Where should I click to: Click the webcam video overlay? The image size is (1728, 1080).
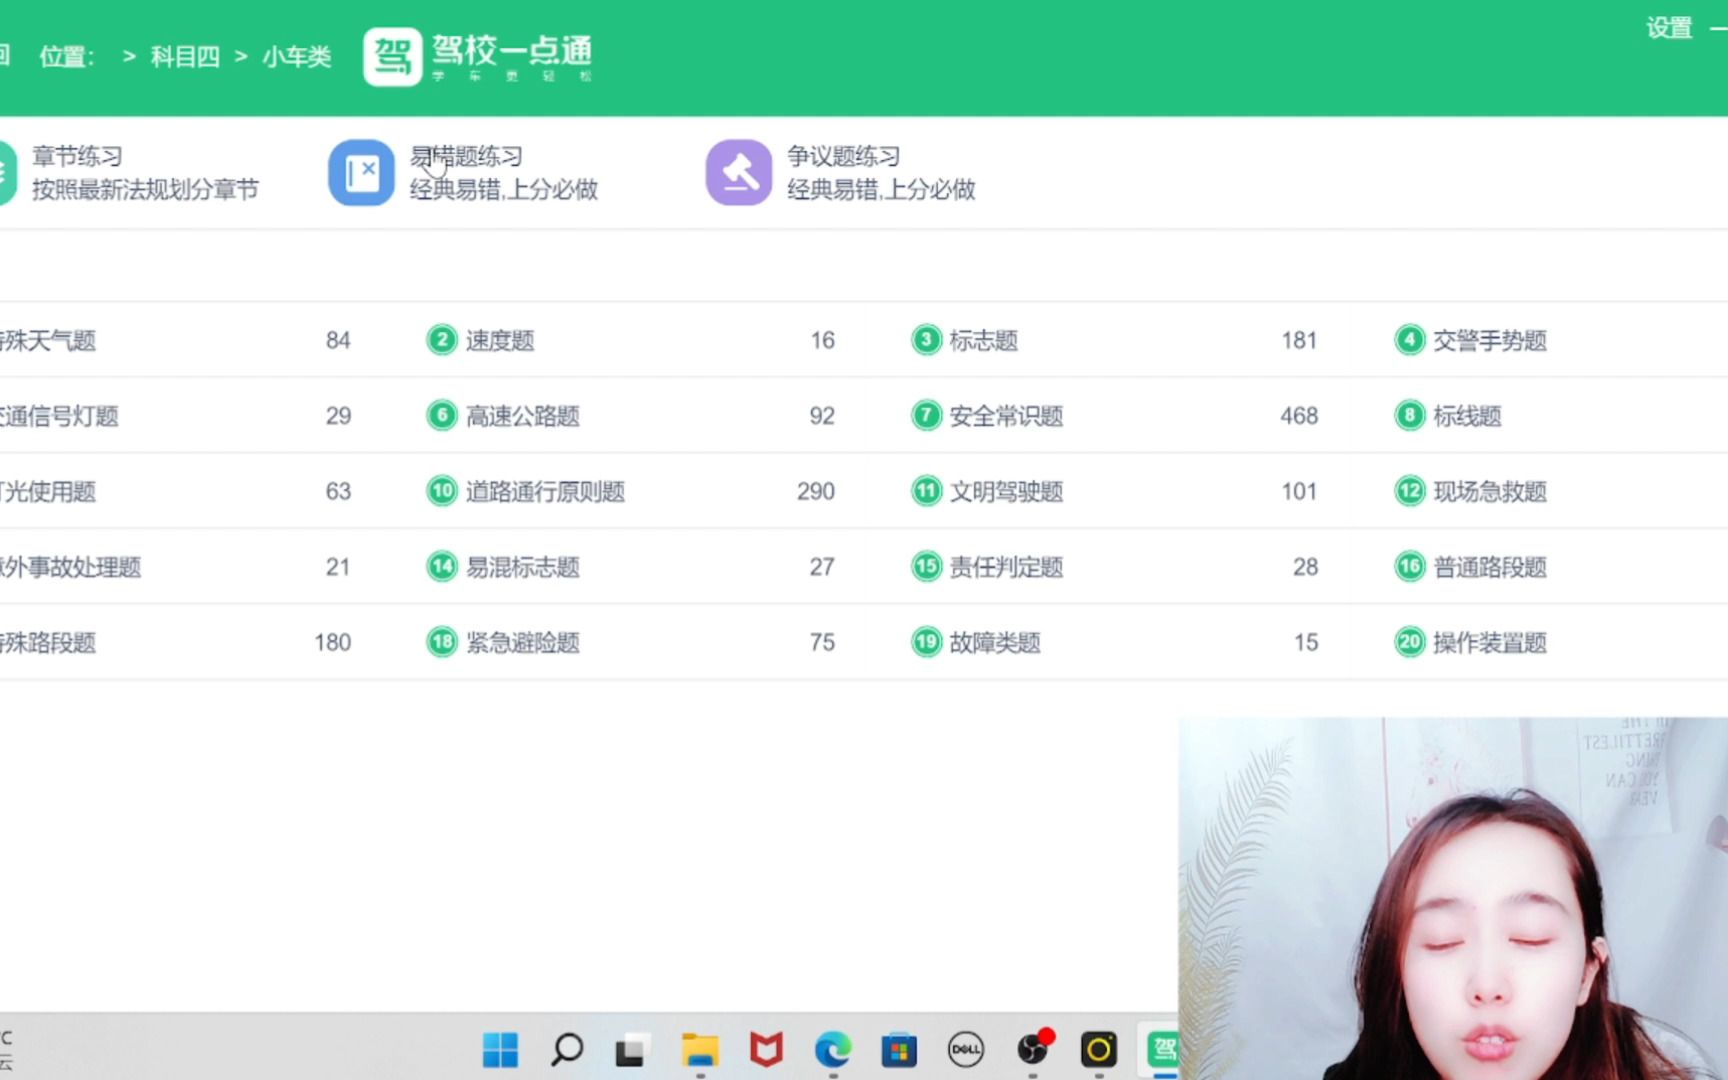pyautogui.click(x=1453, y=898)
